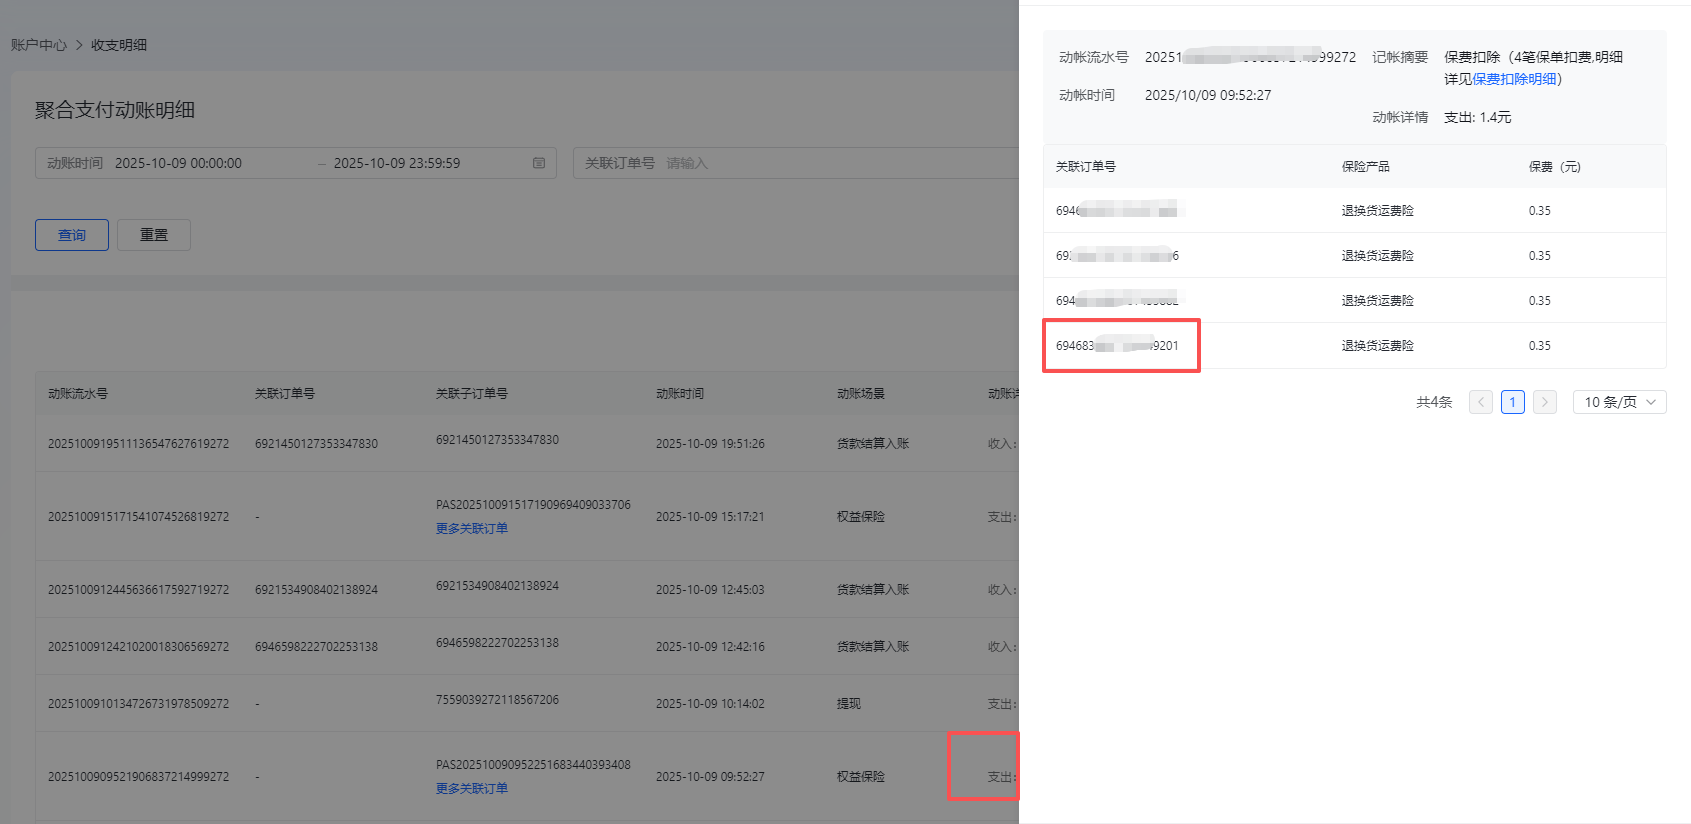The height and width of the screenshot is (824, 1691).
Task: Click time cell 2025-10-09 12:45:03
Action: [x=710, y=589]
